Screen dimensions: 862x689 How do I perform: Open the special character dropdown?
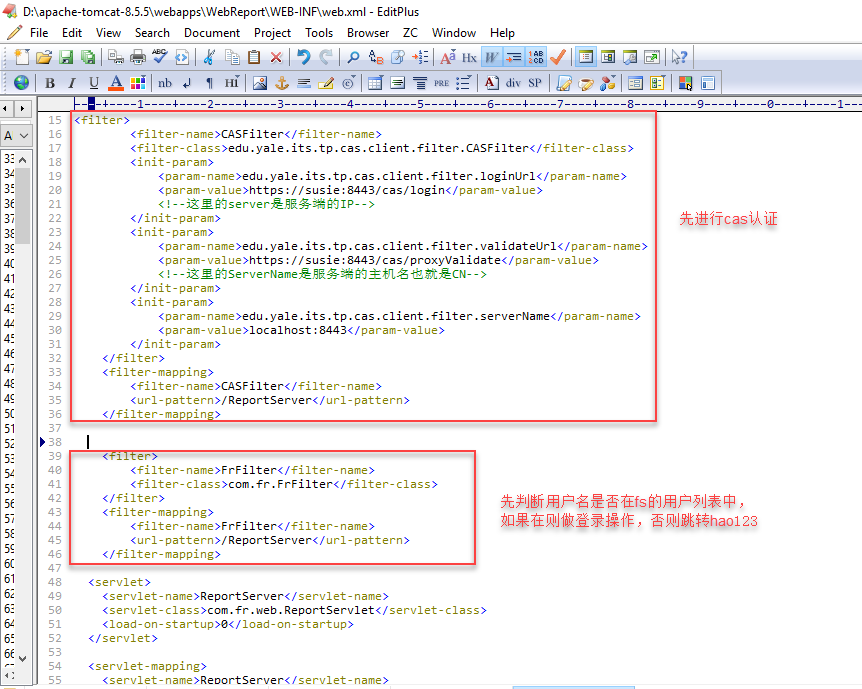[x=349, y=83]
